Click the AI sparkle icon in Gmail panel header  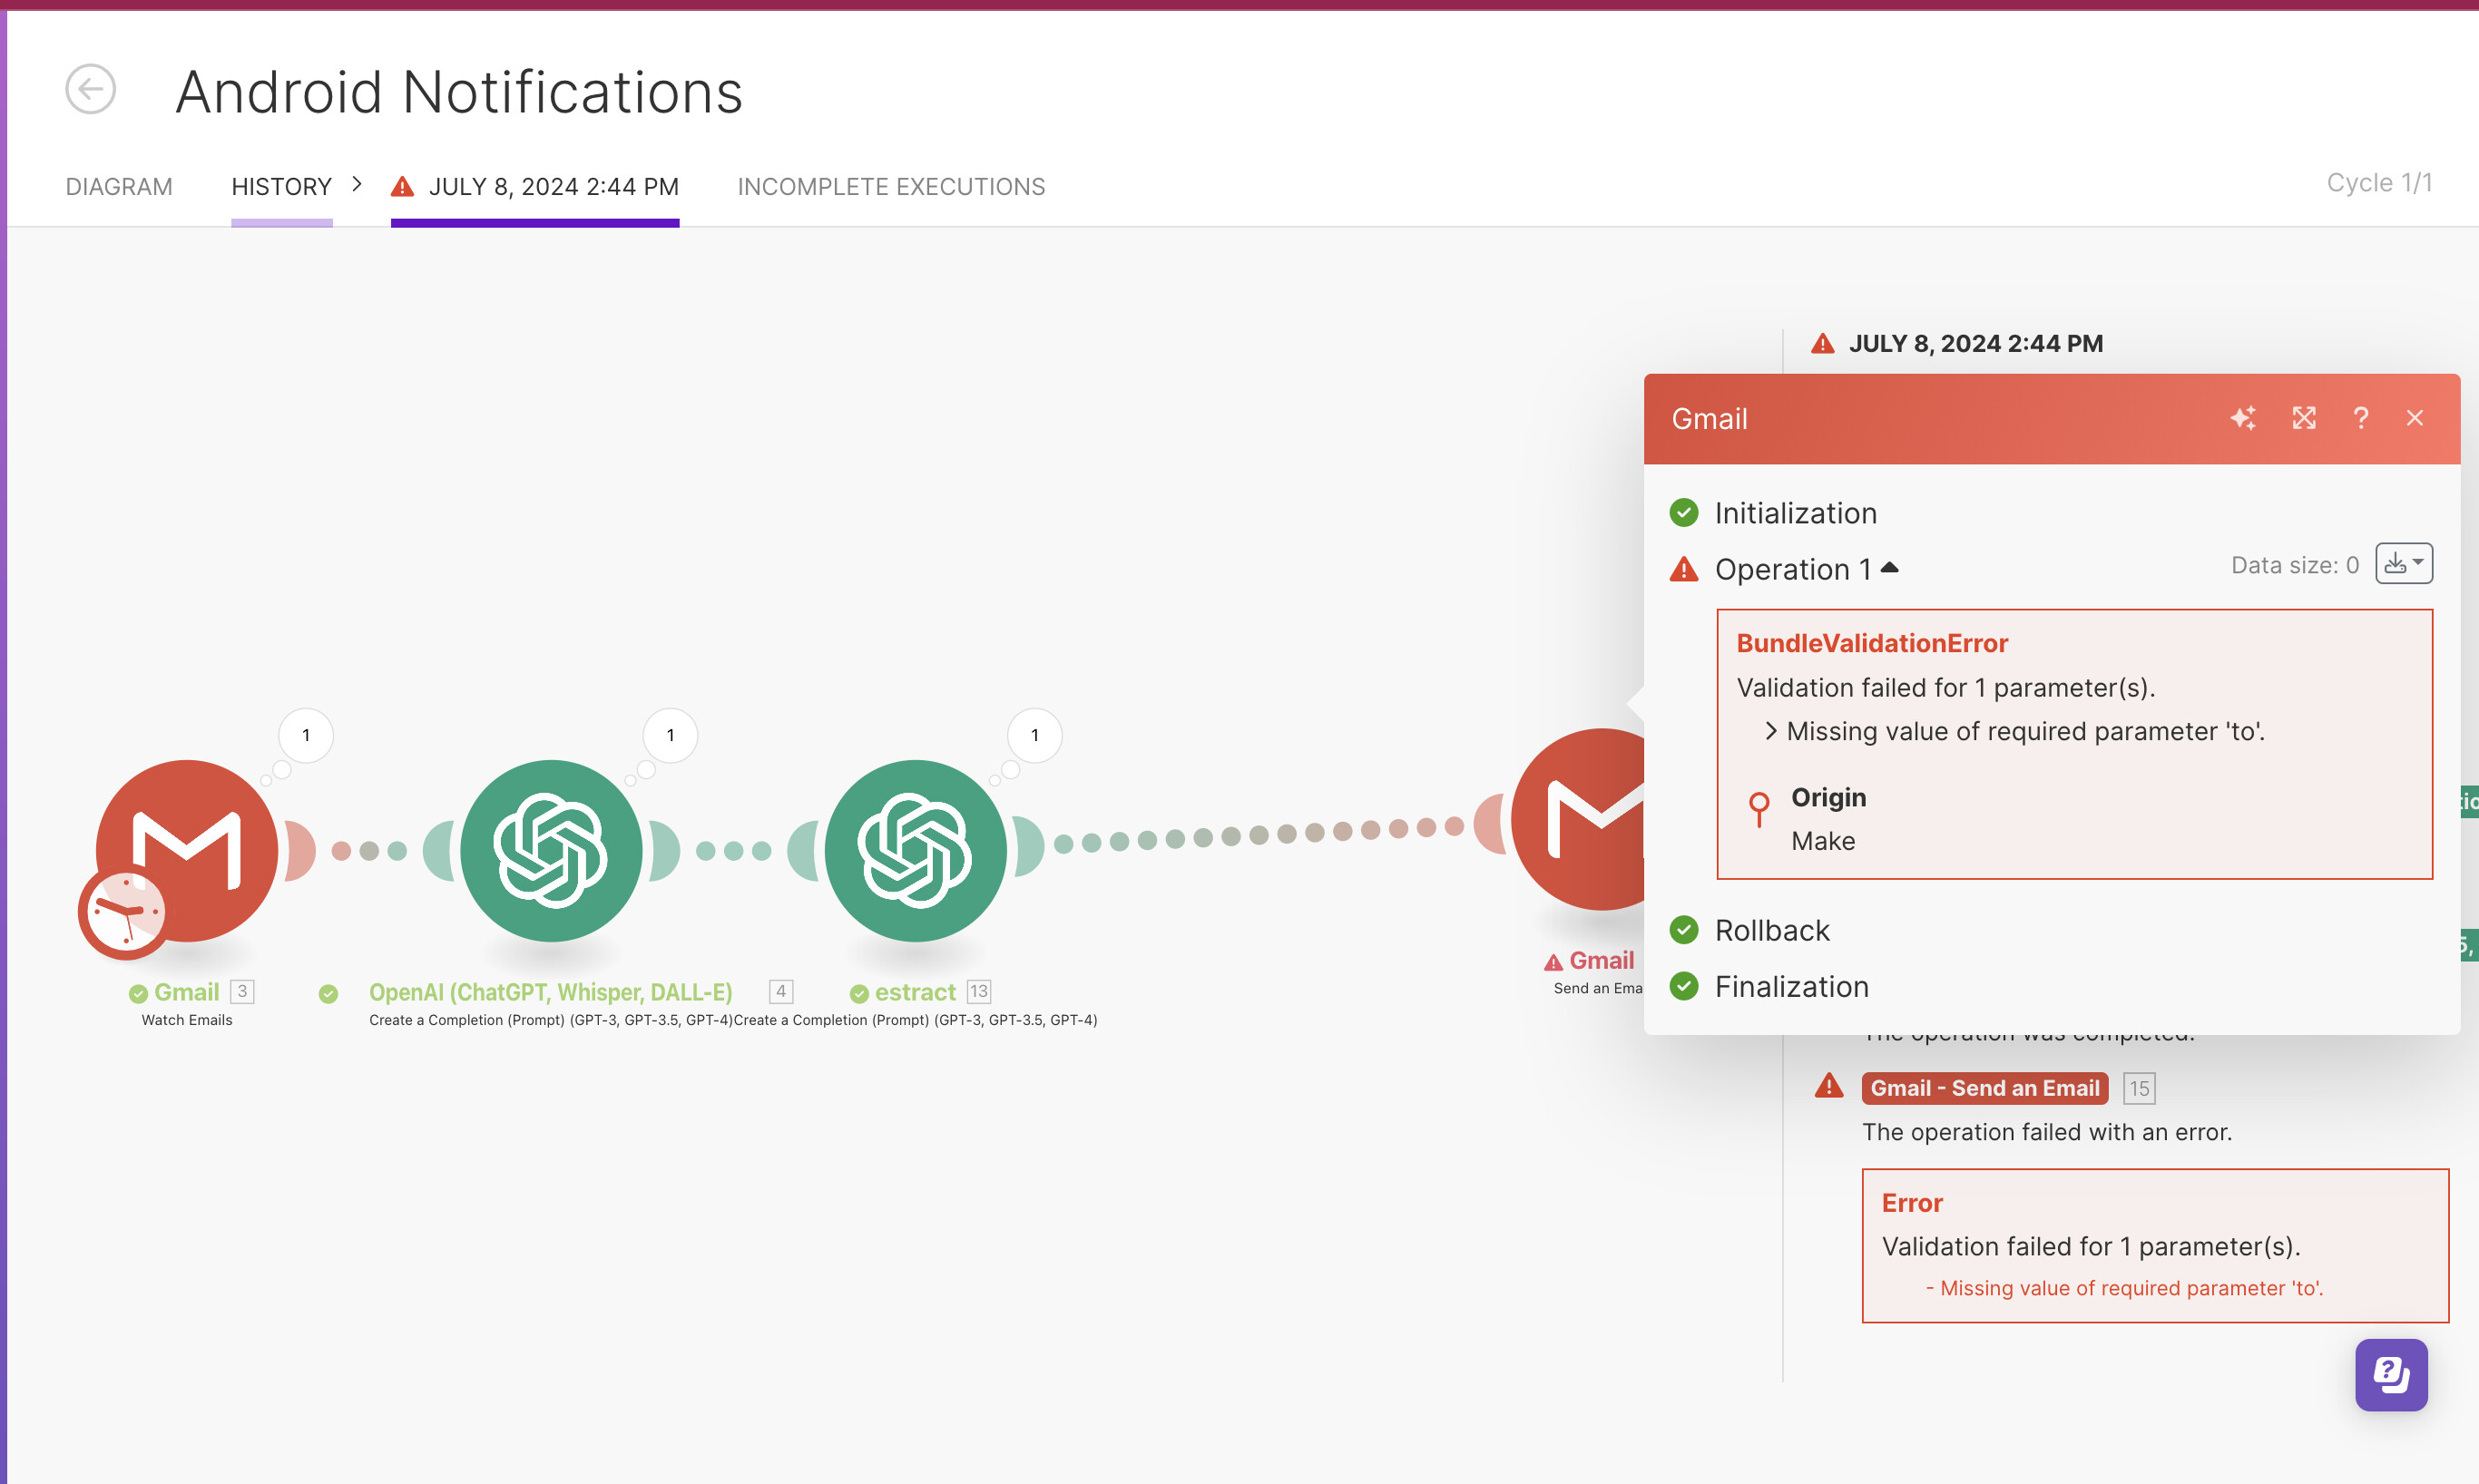pos(2243,418)
